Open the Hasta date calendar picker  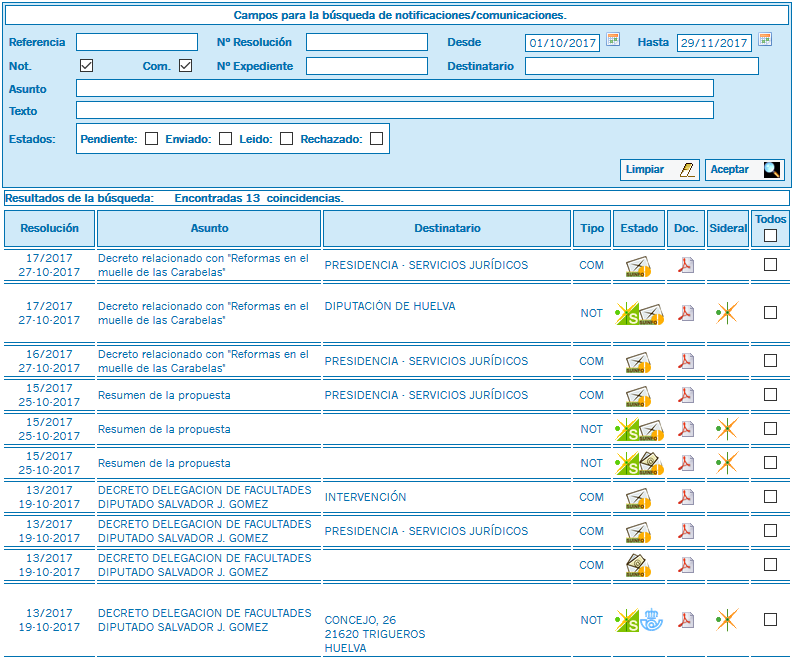765,40
